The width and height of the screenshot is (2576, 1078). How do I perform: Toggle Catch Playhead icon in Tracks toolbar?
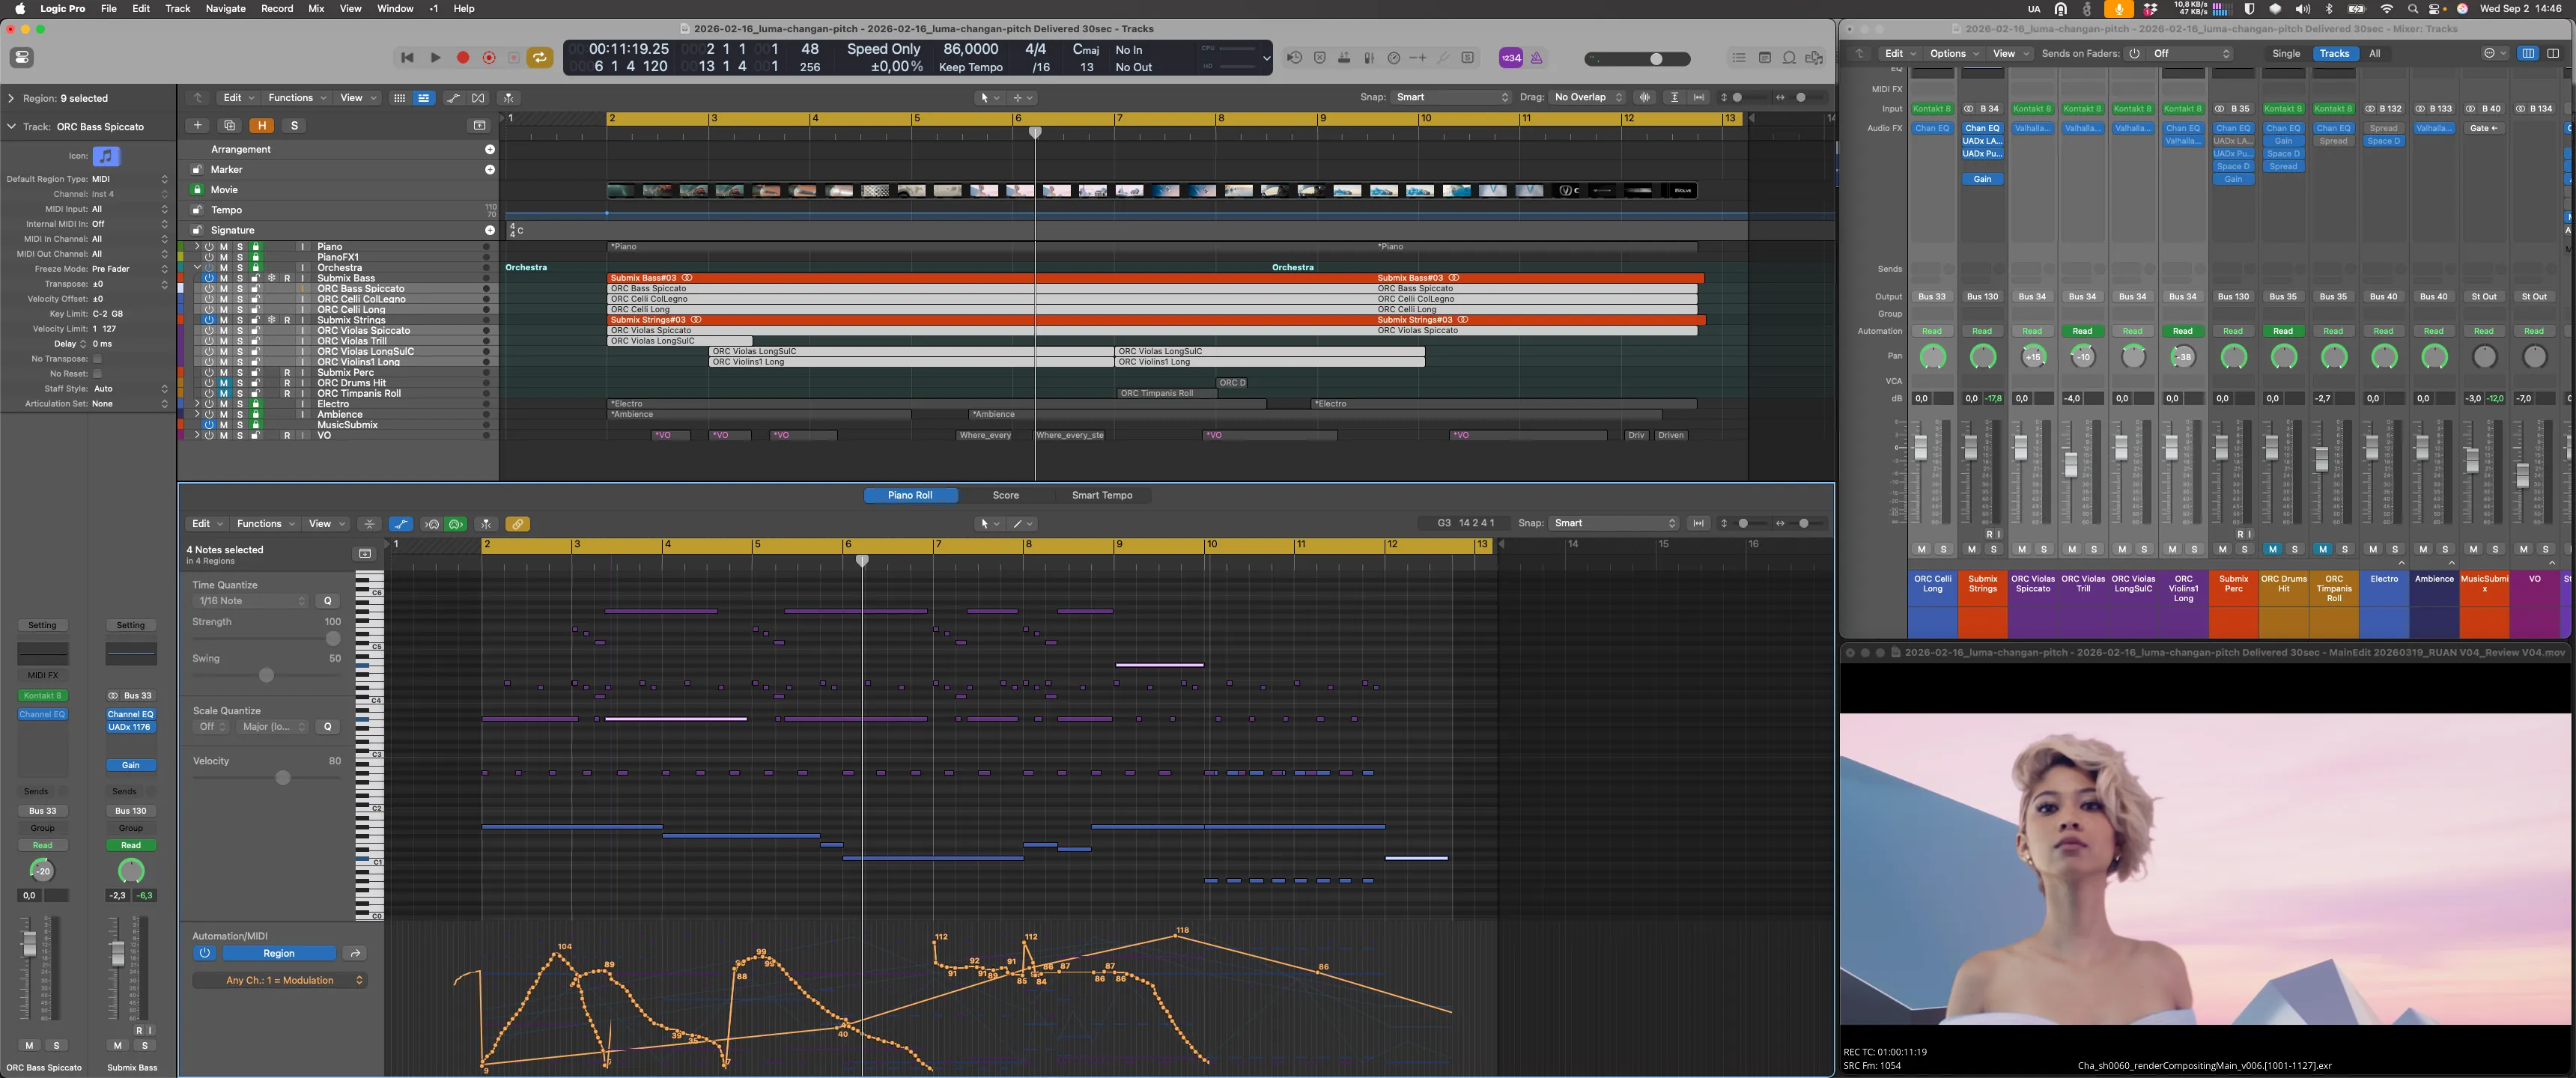(x=508, y=98)
